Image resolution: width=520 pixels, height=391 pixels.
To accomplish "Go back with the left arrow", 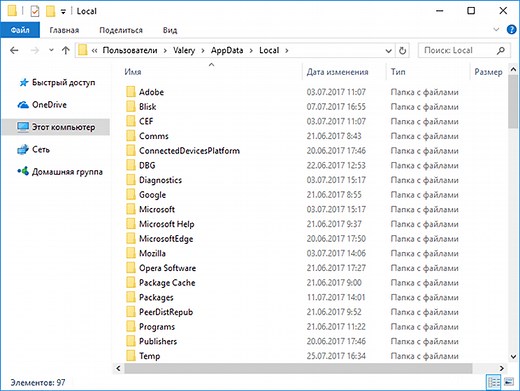I will tap(14, 50).
